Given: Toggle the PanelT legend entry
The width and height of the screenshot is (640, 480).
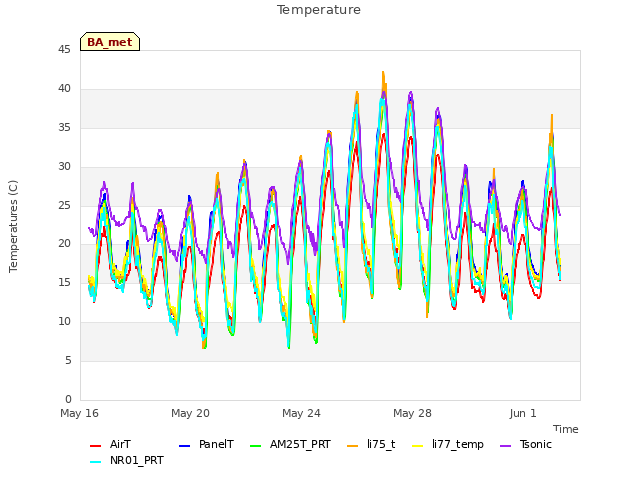Looking at the screenshot, I should 216,444.
